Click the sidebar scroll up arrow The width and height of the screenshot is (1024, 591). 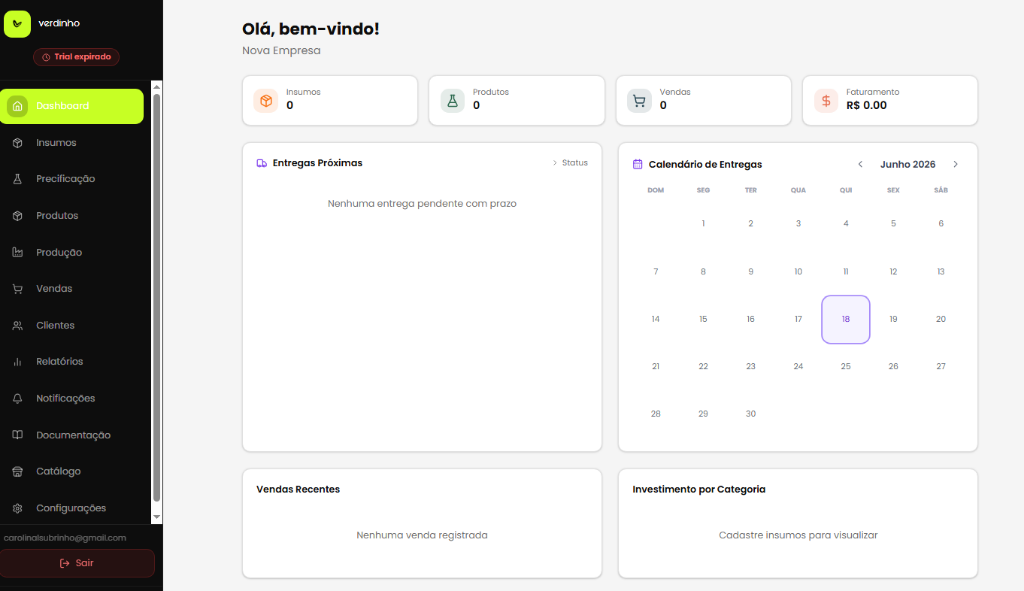point(157,87)
